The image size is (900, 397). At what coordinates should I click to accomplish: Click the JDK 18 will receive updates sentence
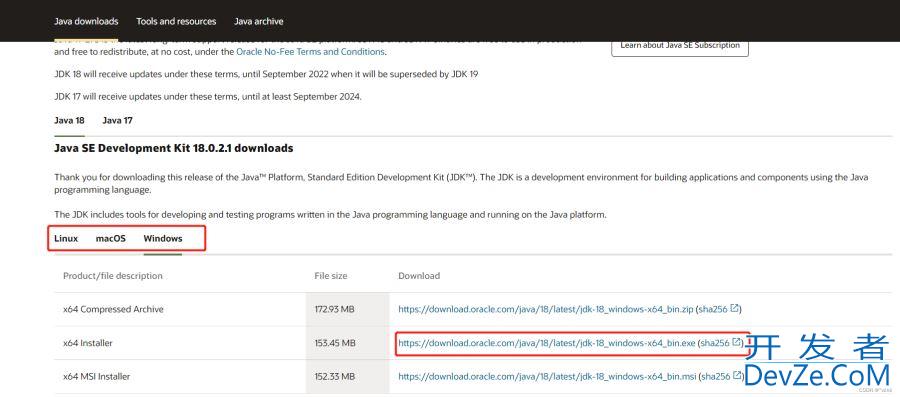pos(266,74)
